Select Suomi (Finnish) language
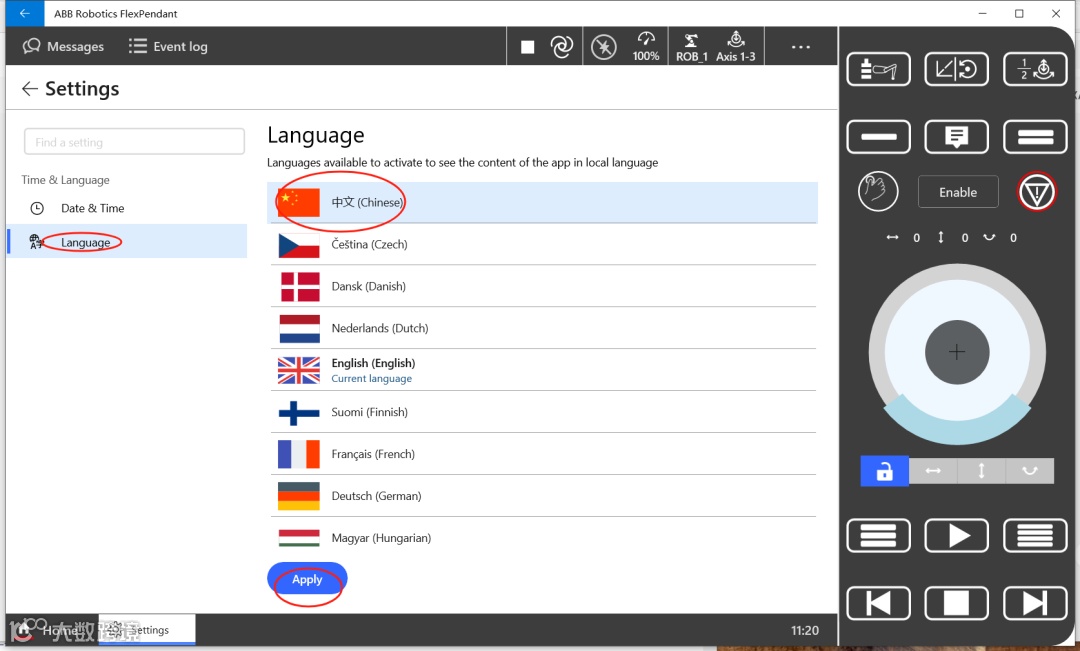The width and height of the screenshot is (1080, 651). pos(542,413)
